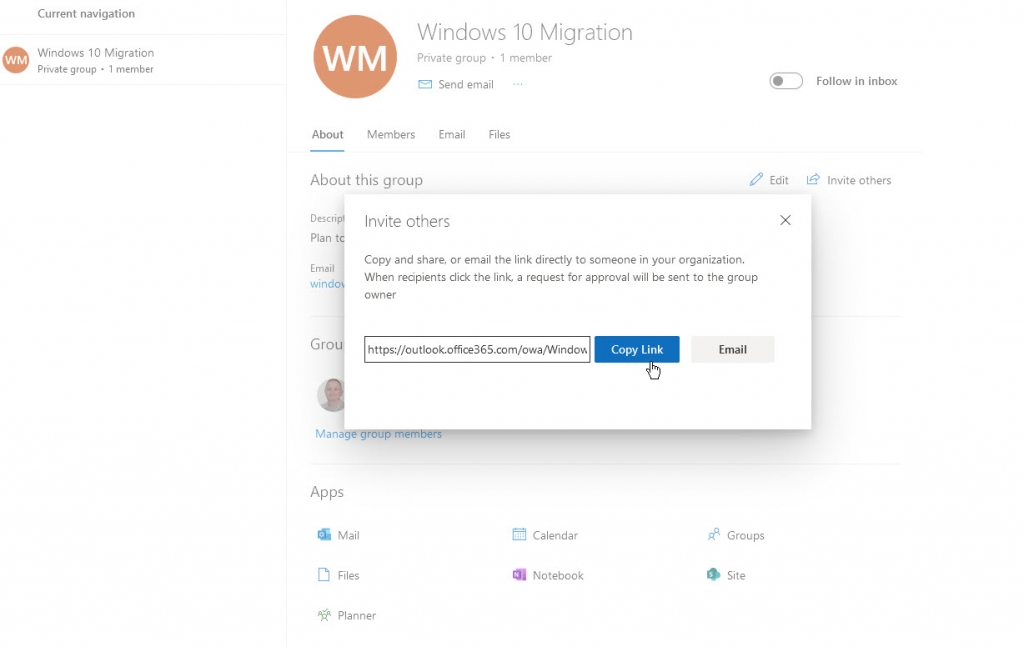Close the Invite others dialog
This screenshot has width=1024, height=647.
(785, 220)
